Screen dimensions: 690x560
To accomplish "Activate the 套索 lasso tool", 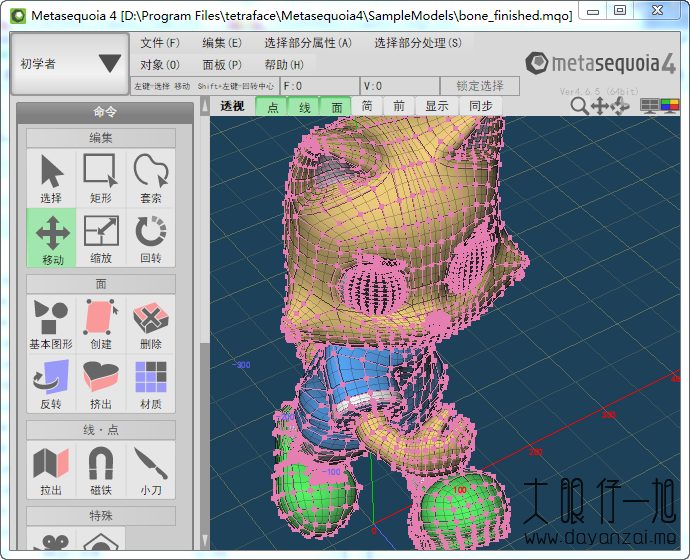I will tap(150, 178).
